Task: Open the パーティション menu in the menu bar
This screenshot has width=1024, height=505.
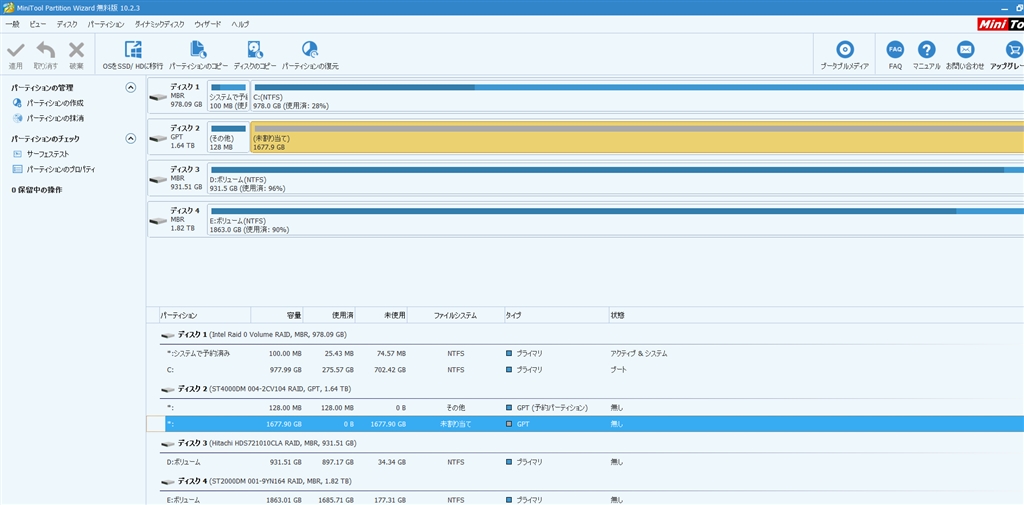Action: point(106,23)
